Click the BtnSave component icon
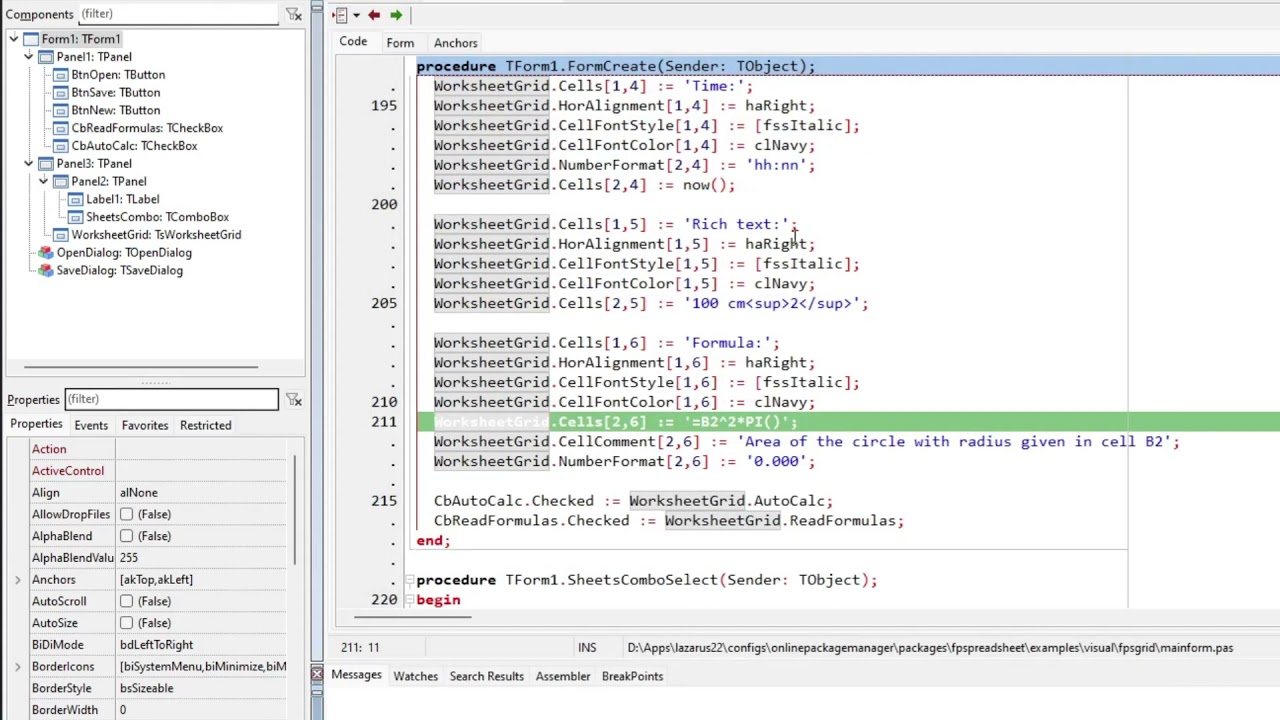This screenshot has width=1280, height=720. (61, 93)
